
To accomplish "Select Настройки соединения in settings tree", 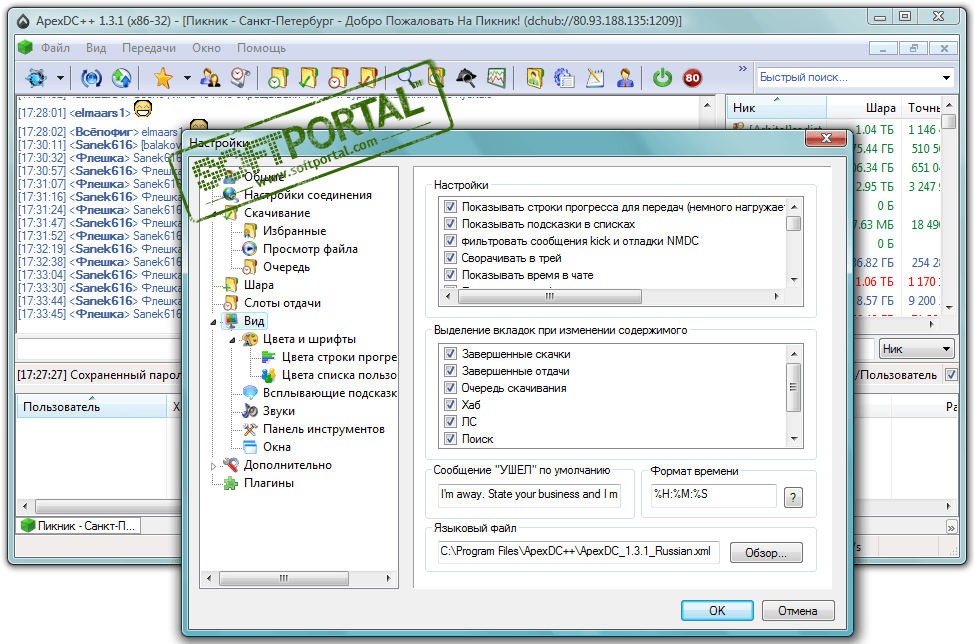I will (307, 195).
